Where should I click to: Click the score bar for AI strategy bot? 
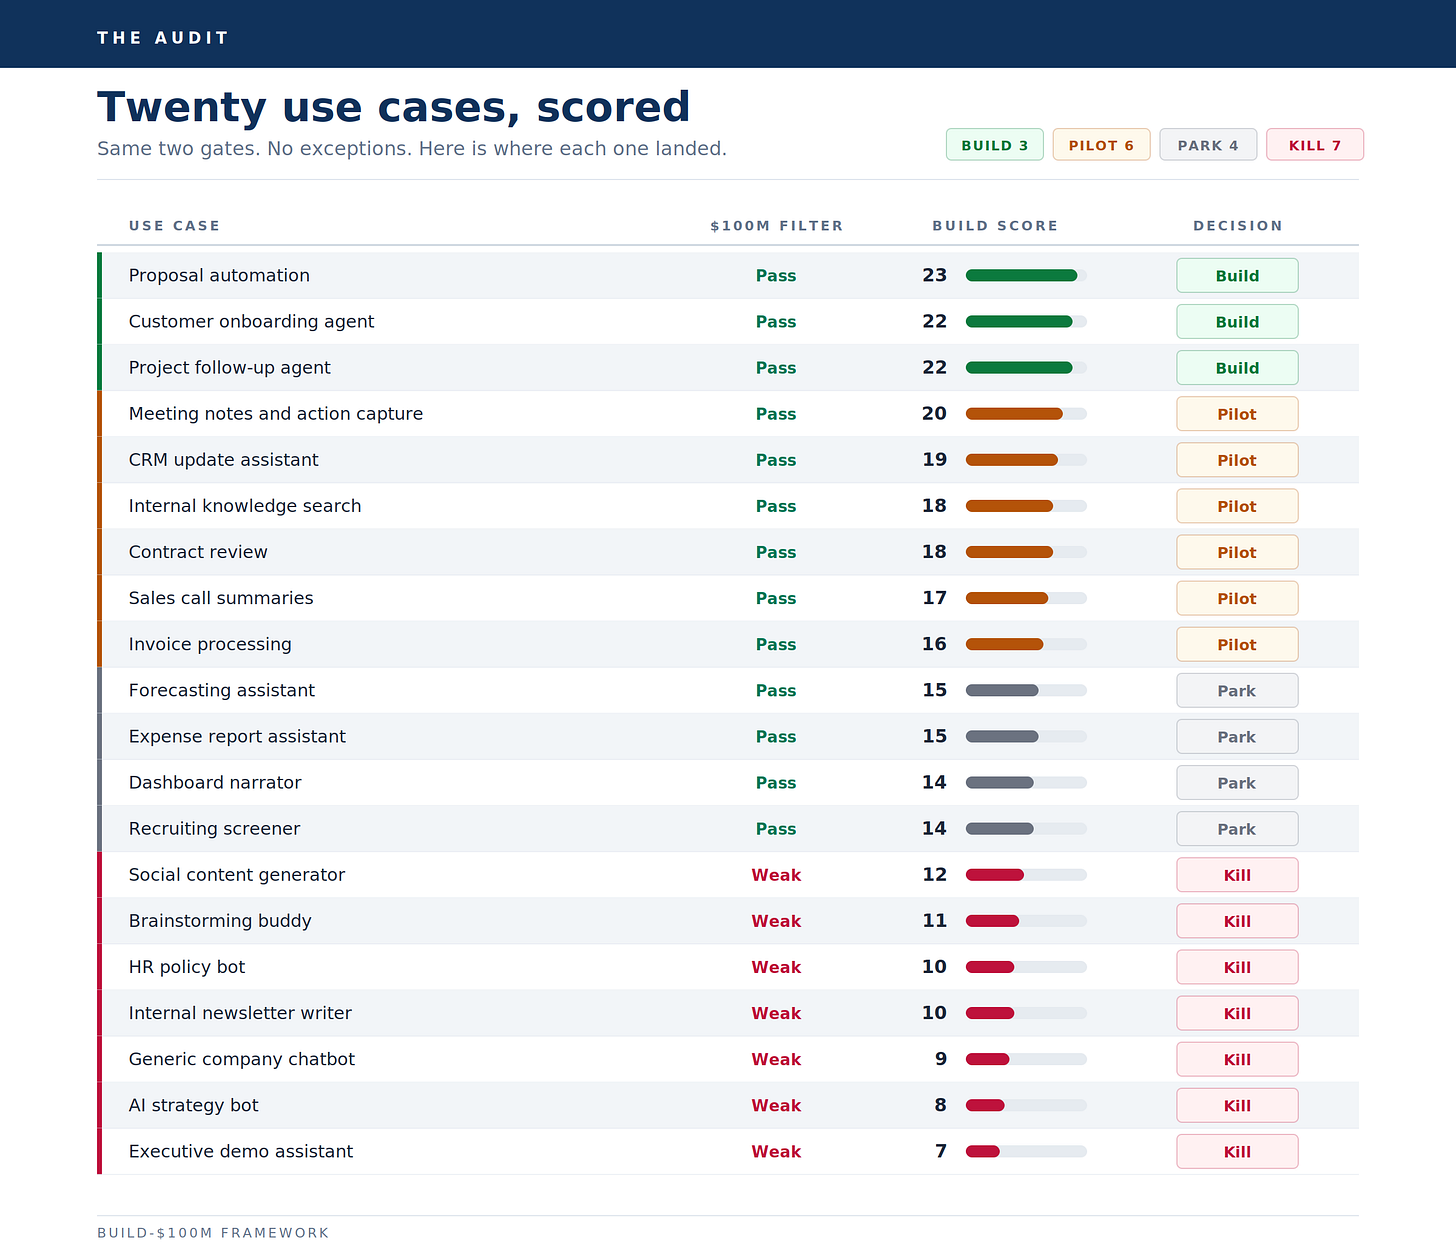click(1026, 1105)
